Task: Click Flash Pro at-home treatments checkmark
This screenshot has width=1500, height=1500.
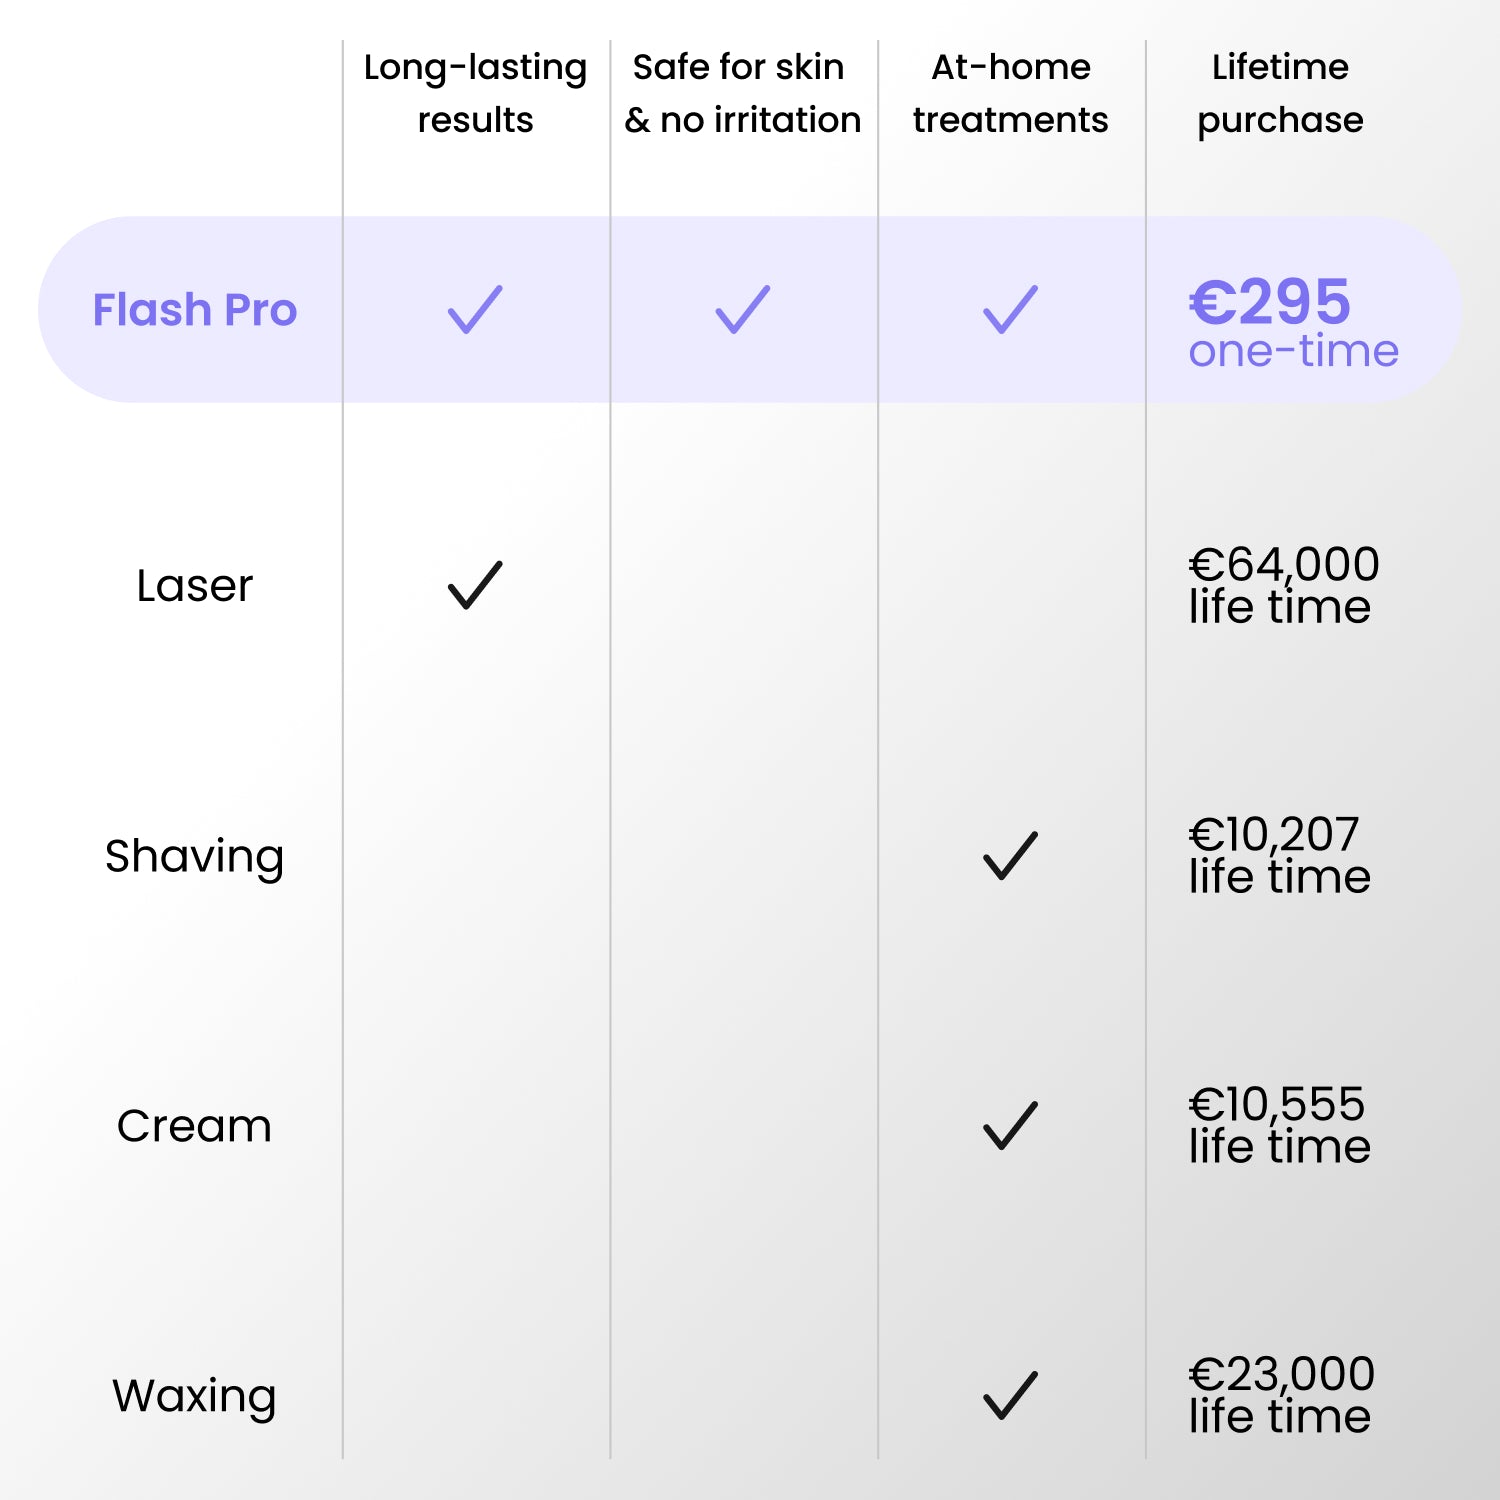Action: pyautogui.click(x=1011, y=310)
